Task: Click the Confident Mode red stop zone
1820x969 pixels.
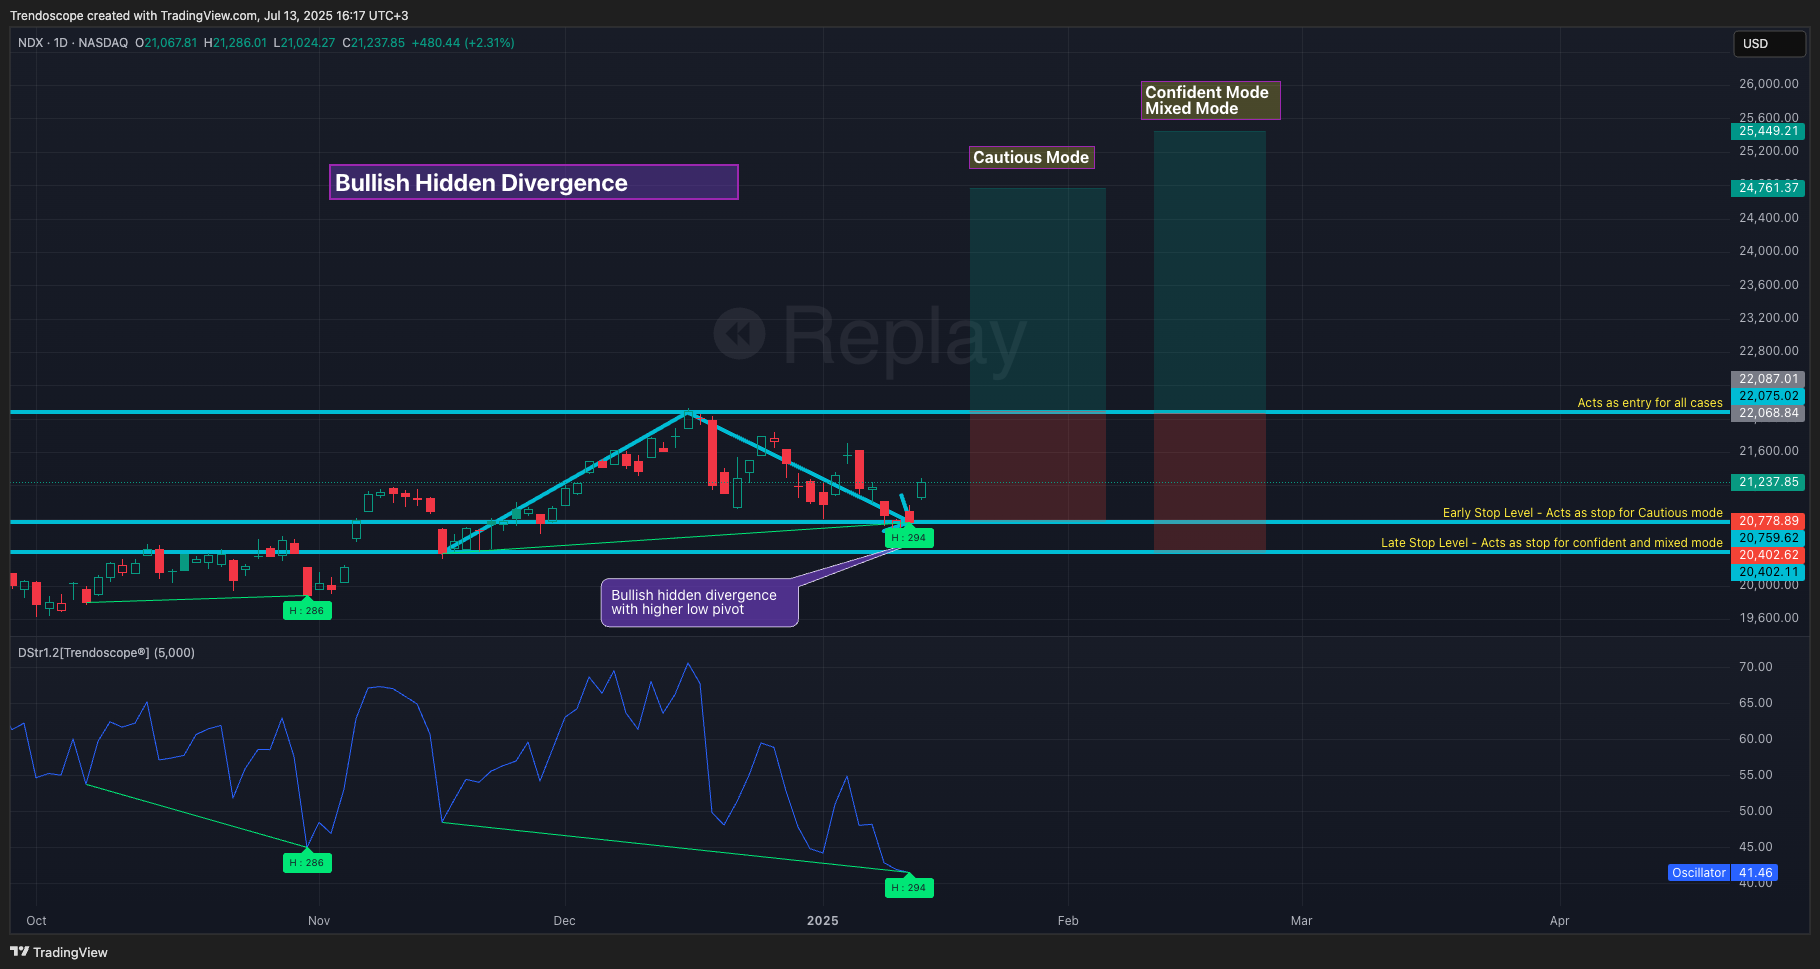Action: pos(1209,482)
